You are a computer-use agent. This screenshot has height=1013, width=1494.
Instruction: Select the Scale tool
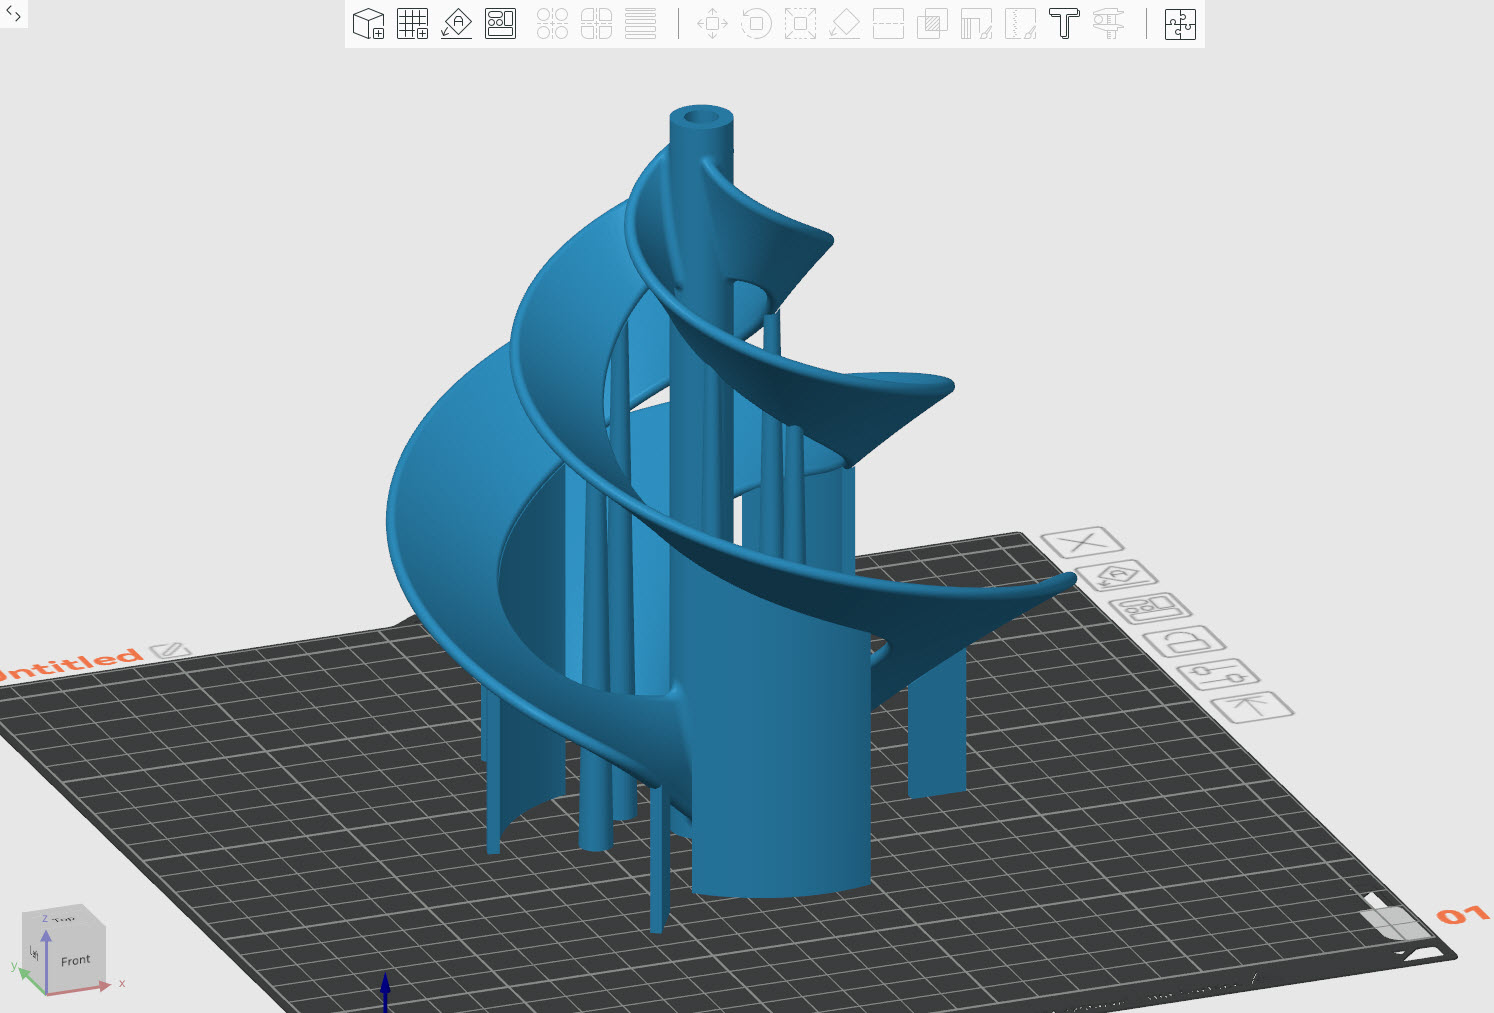[800, 23]
